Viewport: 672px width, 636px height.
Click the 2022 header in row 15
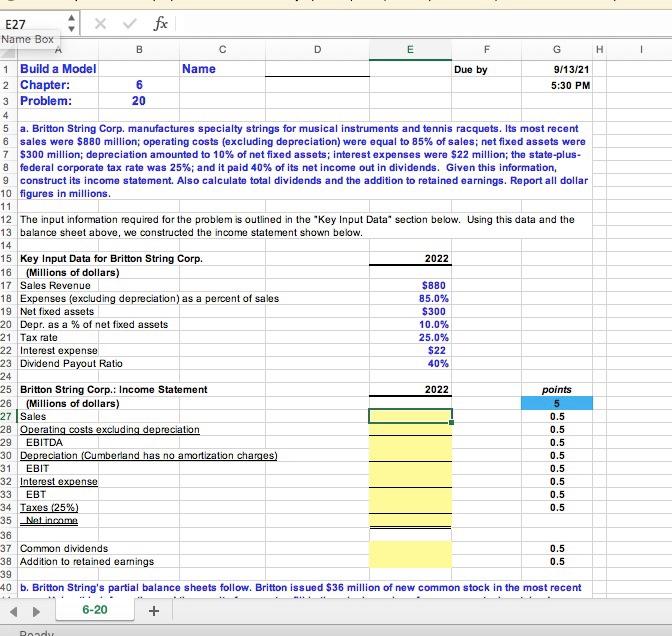[x=437, y=259]
